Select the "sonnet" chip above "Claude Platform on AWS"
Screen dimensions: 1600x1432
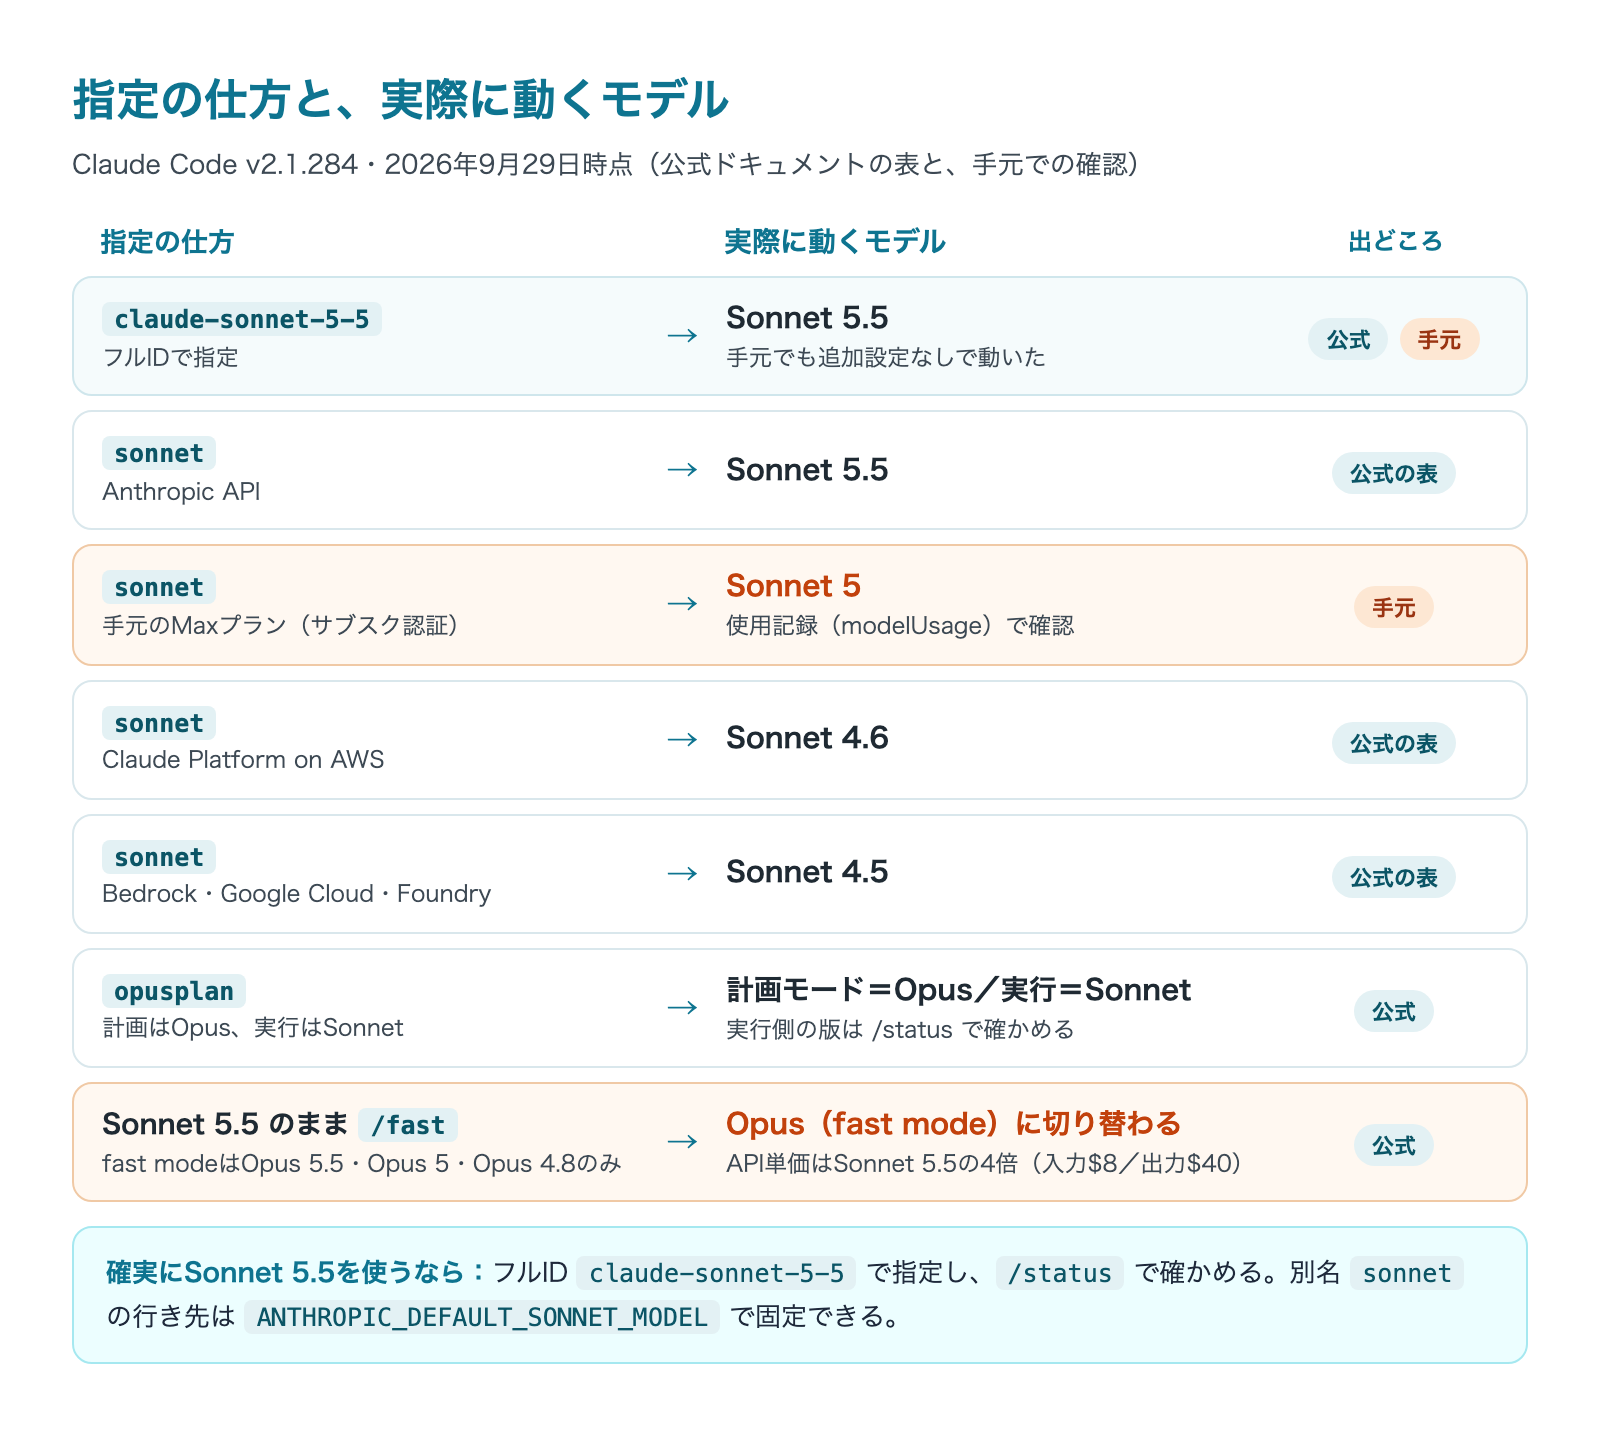159,723
